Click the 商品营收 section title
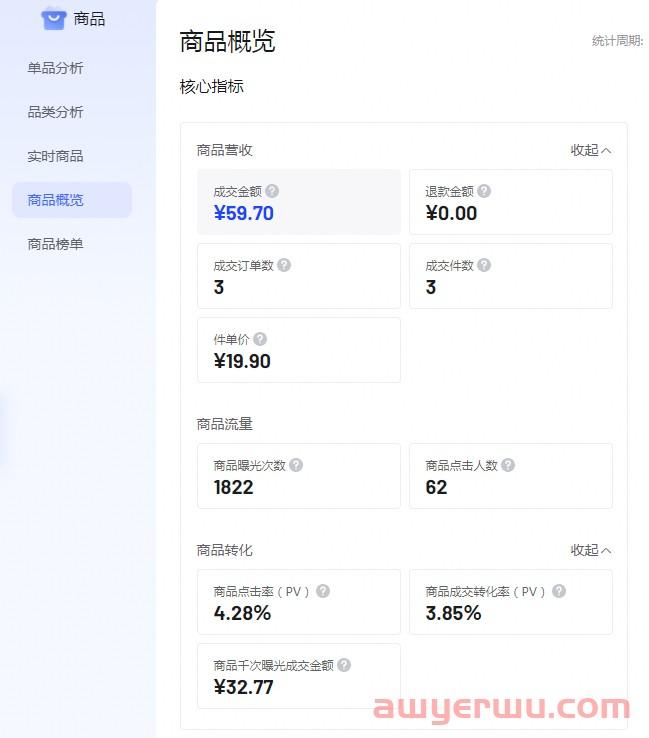This screenshot has width=649, height=738. click(224, 150)
